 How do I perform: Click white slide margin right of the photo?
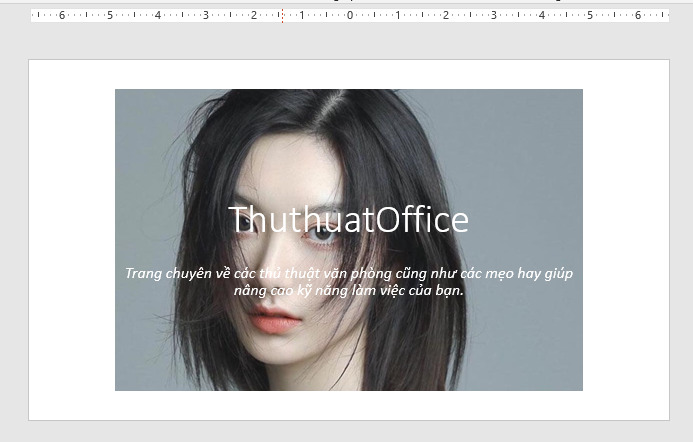625,240
